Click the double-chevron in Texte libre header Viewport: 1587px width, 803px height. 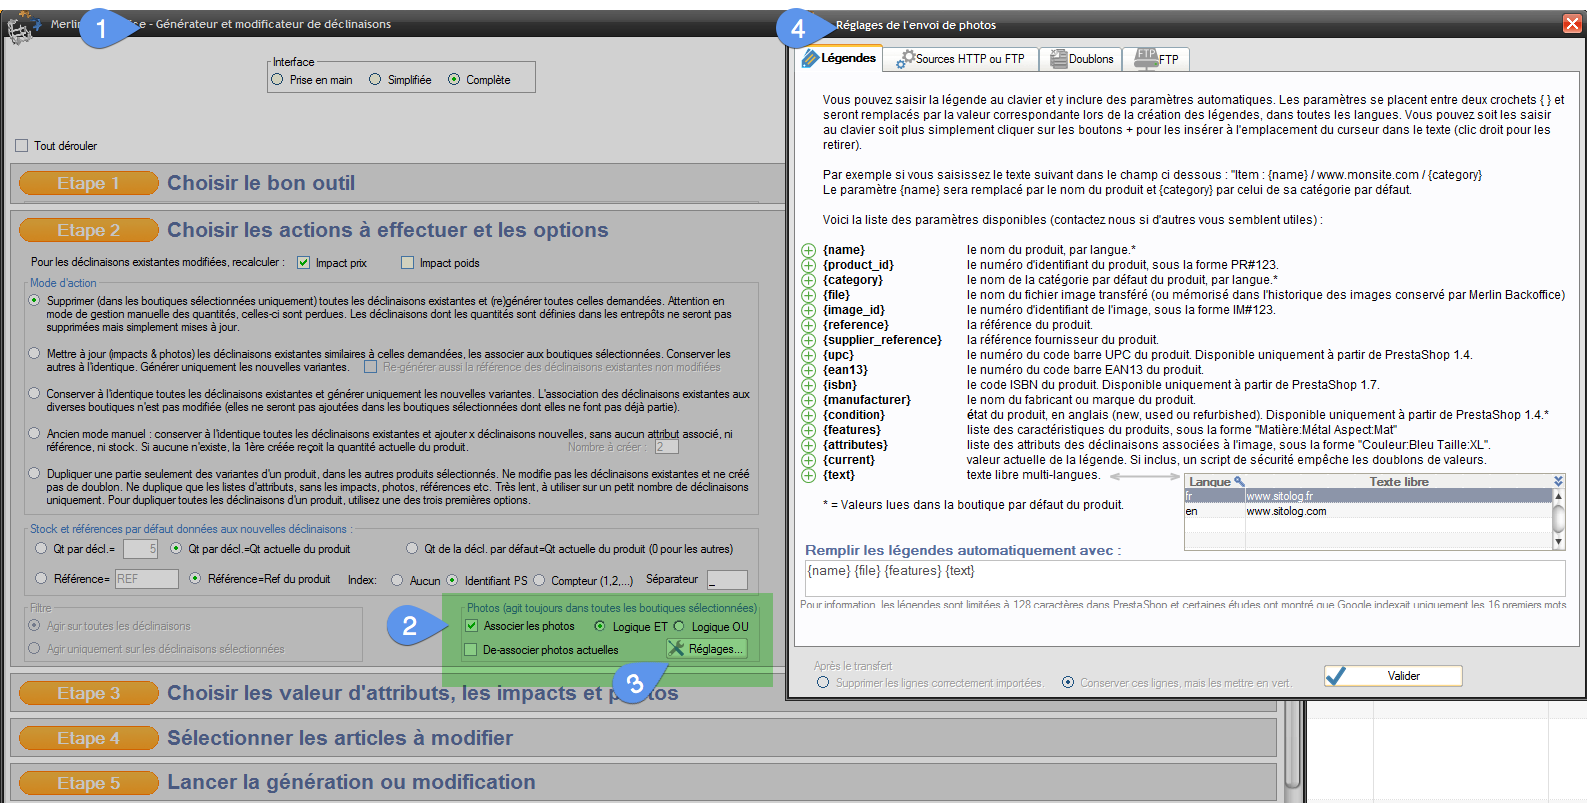point(1558,482)
